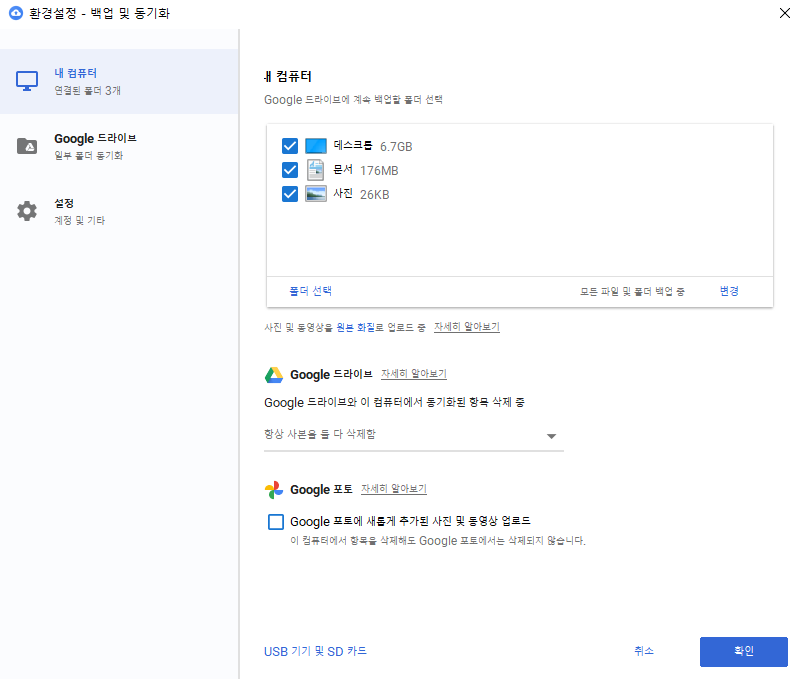The height and width of the screenshot is (679, 799).
Task: Close the 환경설정 window
Action: pyautogui.click(x=785, y=13)
